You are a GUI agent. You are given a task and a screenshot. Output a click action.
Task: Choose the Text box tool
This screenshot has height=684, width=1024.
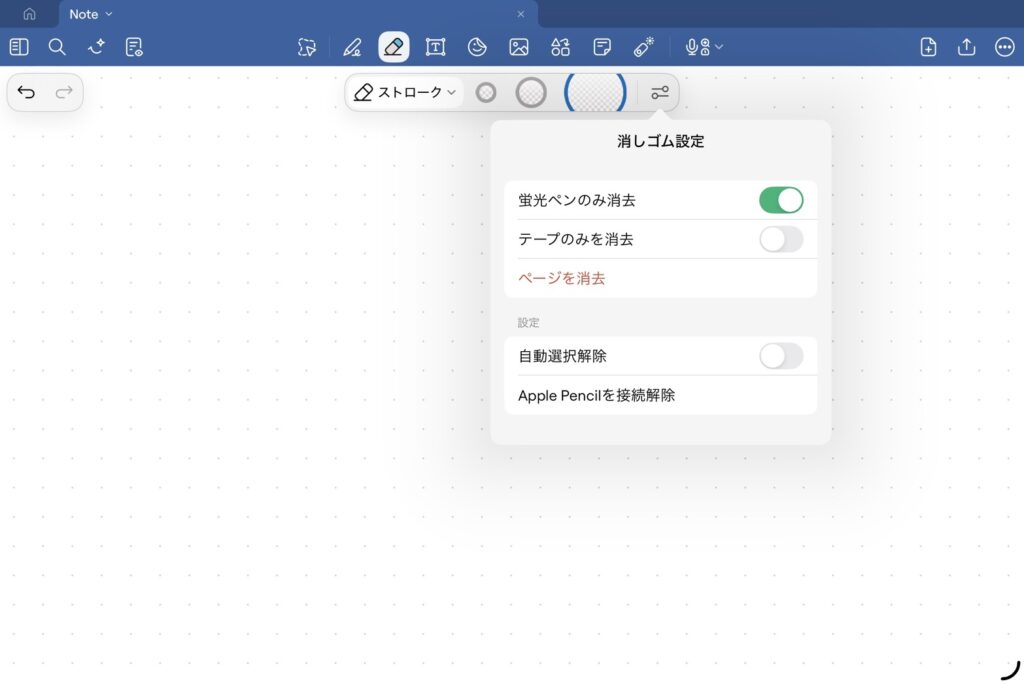coord(435,47)
